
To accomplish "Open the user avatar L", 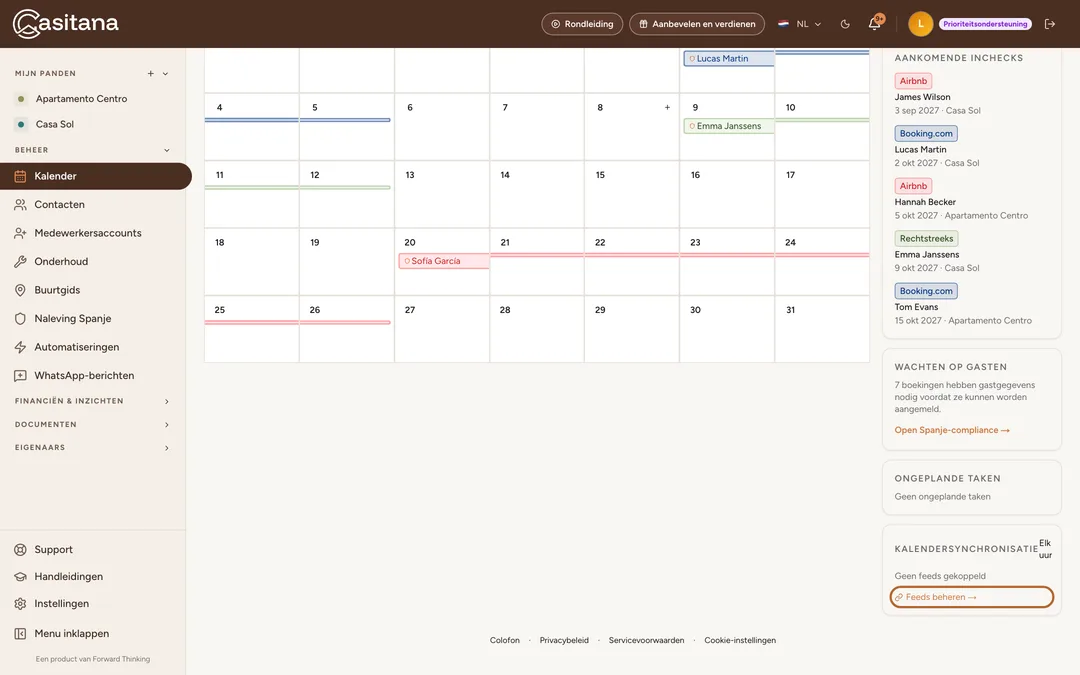I will [920, 24].
